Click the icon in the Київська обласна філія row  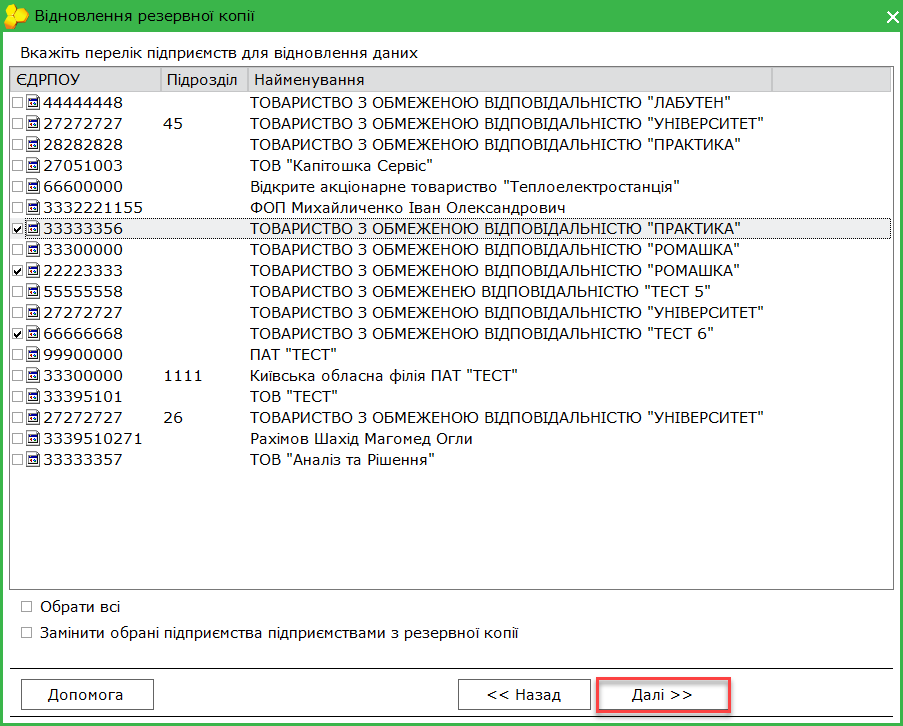tap(33, 376)
